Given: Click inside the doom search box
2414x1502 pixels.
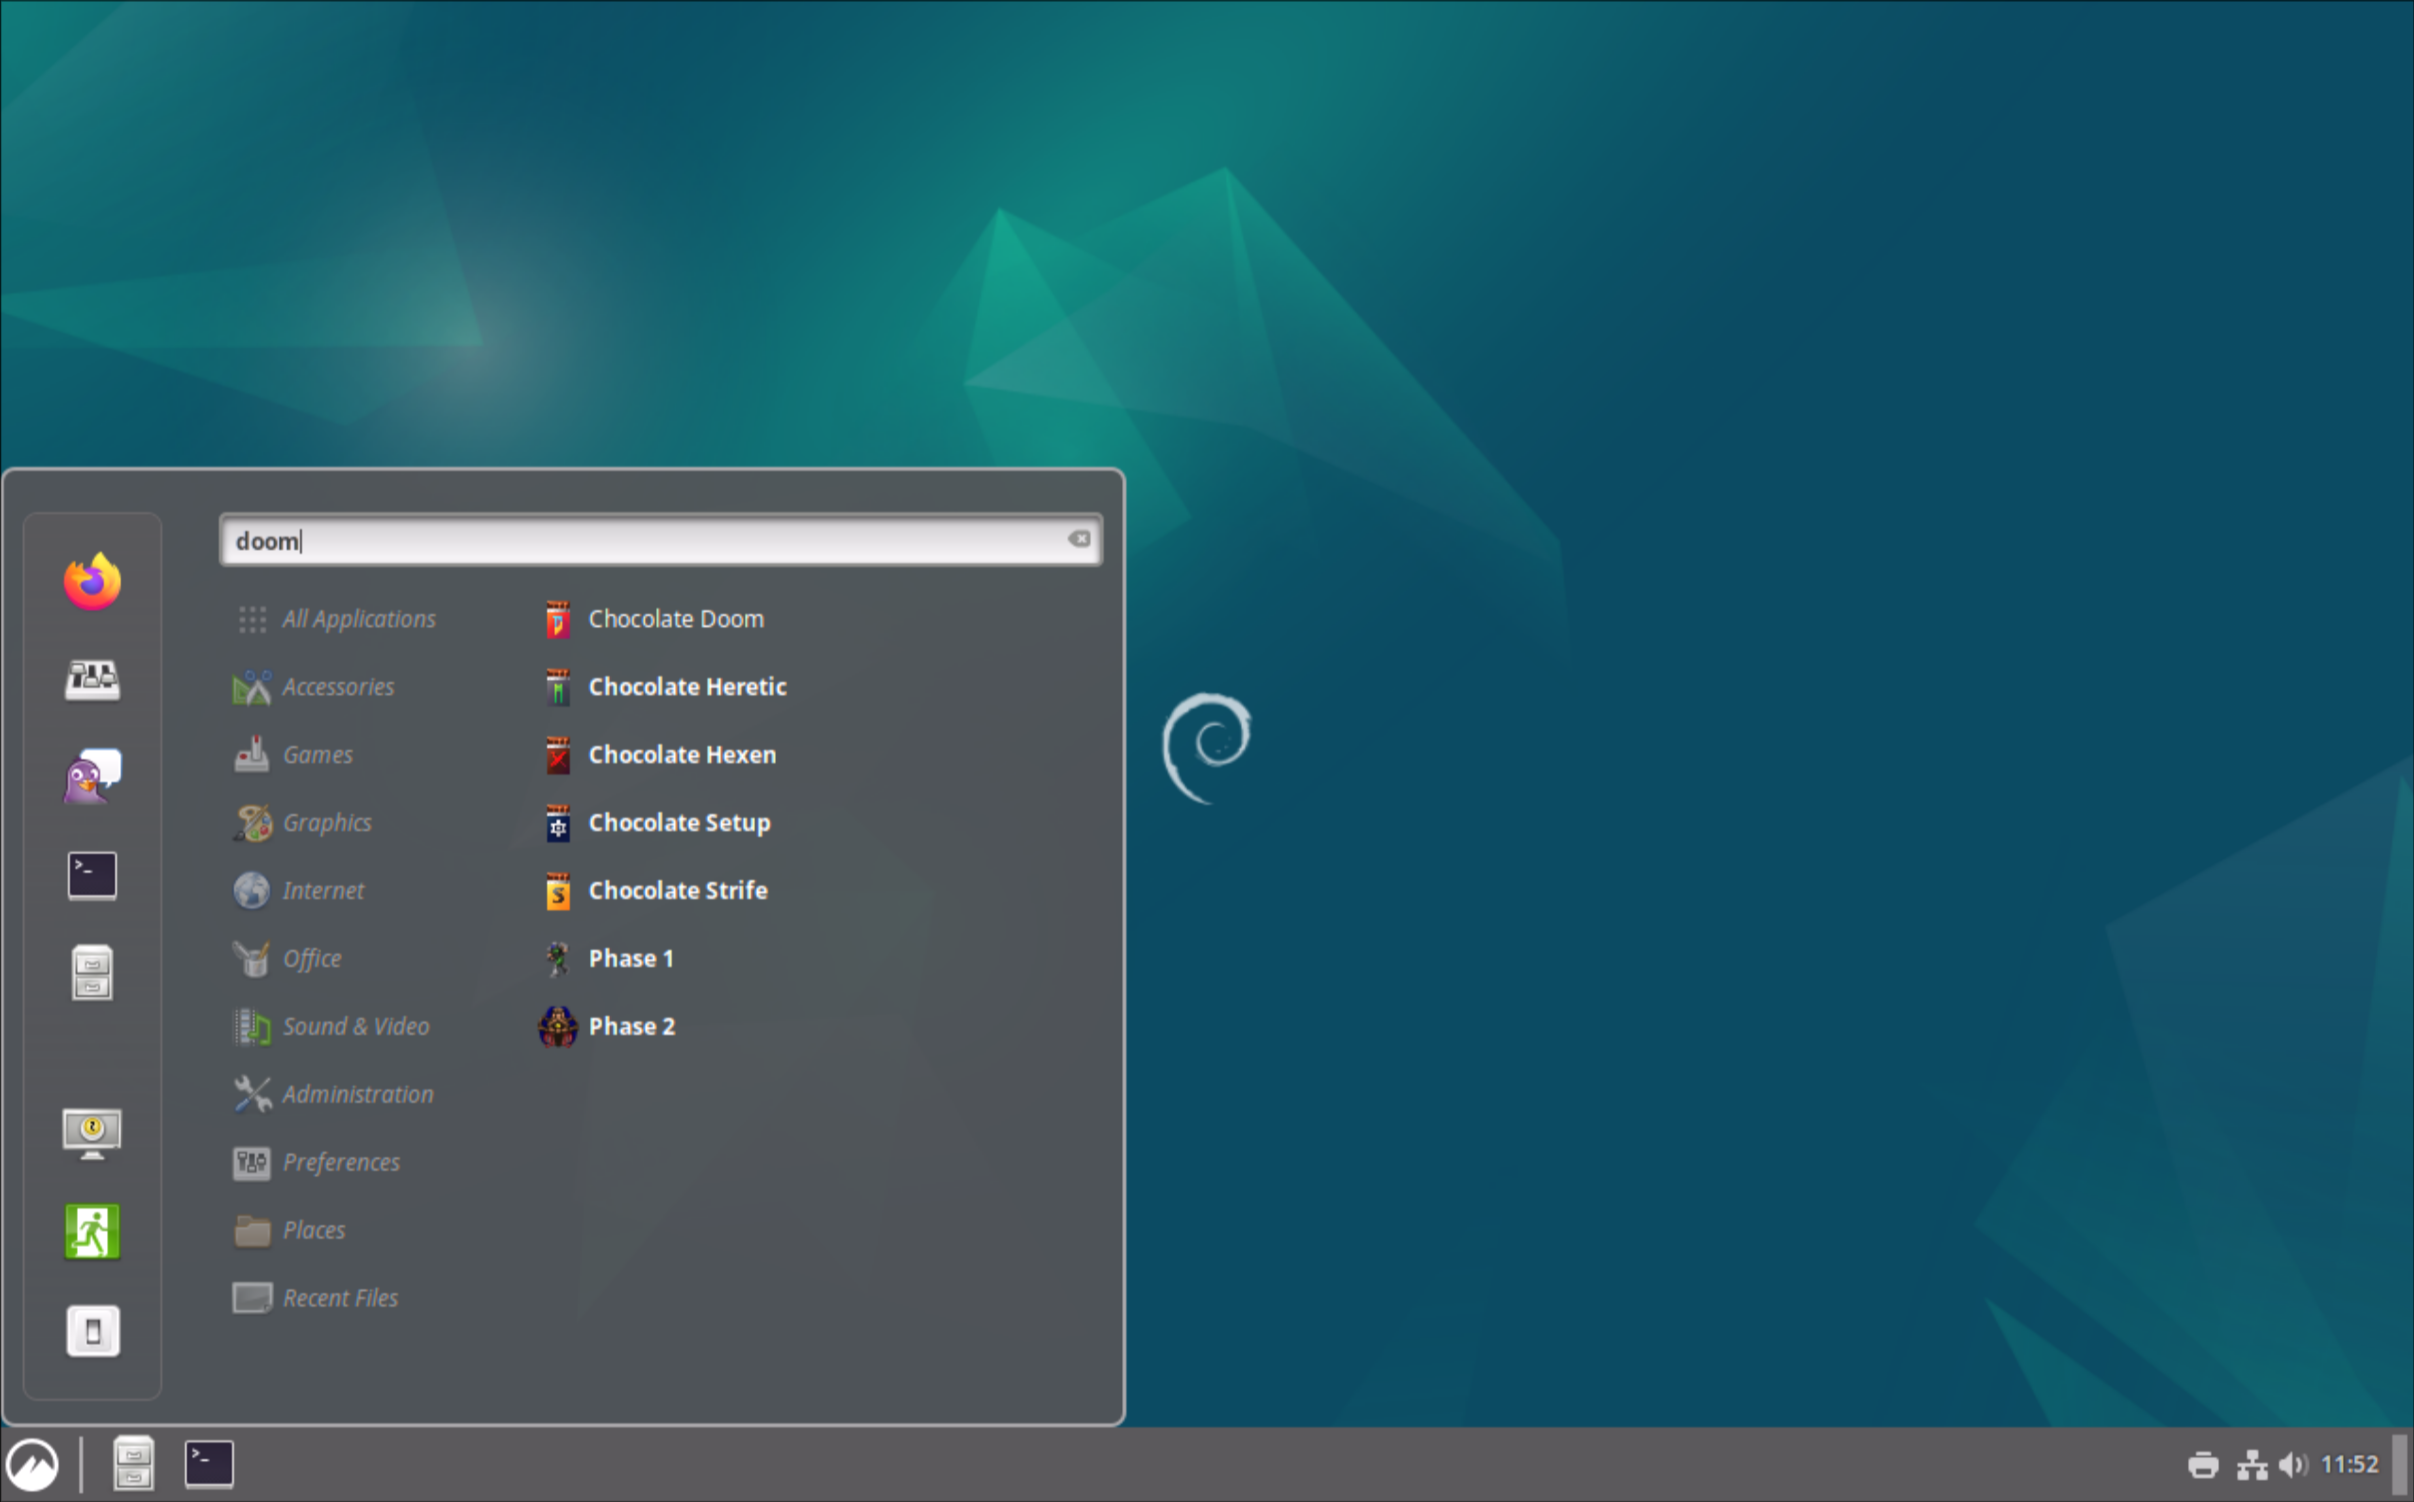Looking at the screenshot, I should tap(650, 541).
